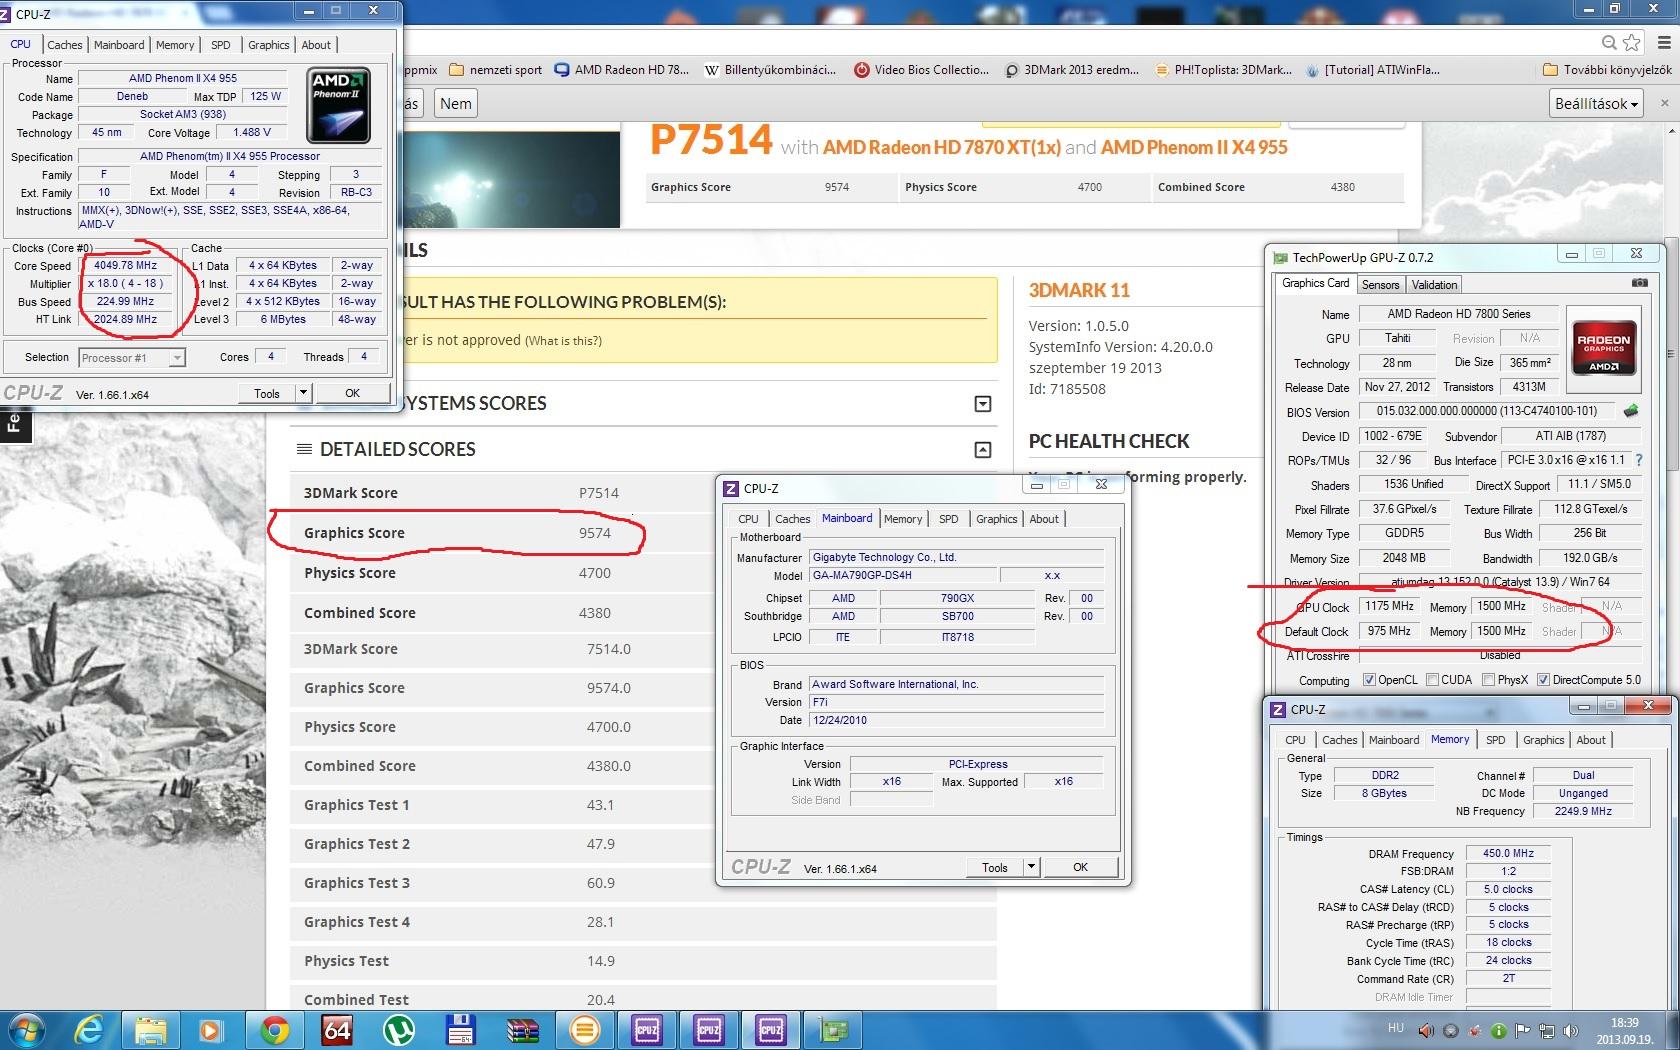Click the AMD Phenom II logo in CPU-Z

[x=339, y=105]
